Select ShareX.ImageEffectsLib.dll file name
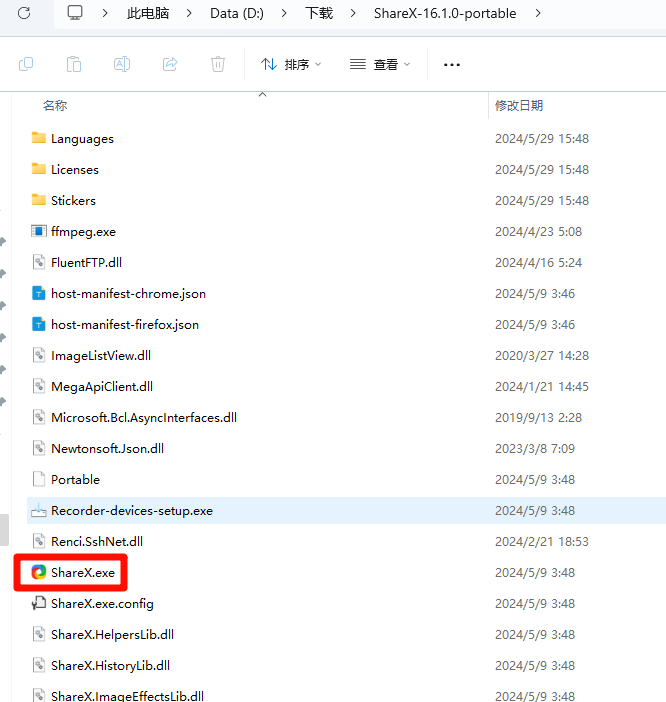This screenshot has height=702, width=666. pyautogui.click(x=128, y=695)
